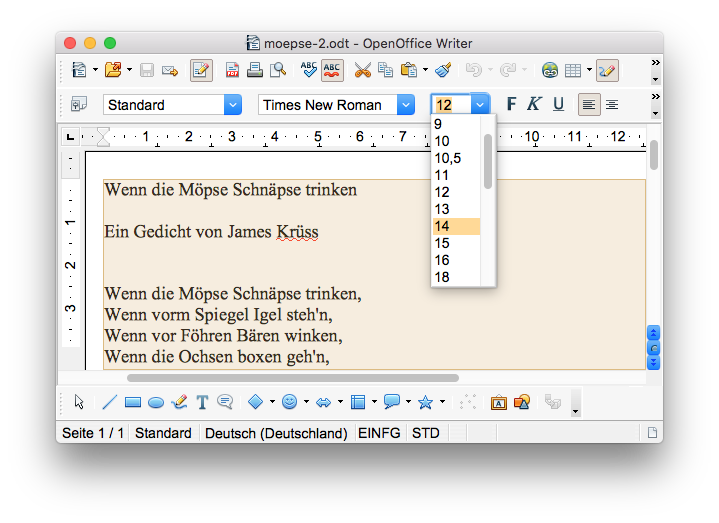Screen dimensions: 719x523
Task: Select the Freeform Line tool
Action: [179, 402]
